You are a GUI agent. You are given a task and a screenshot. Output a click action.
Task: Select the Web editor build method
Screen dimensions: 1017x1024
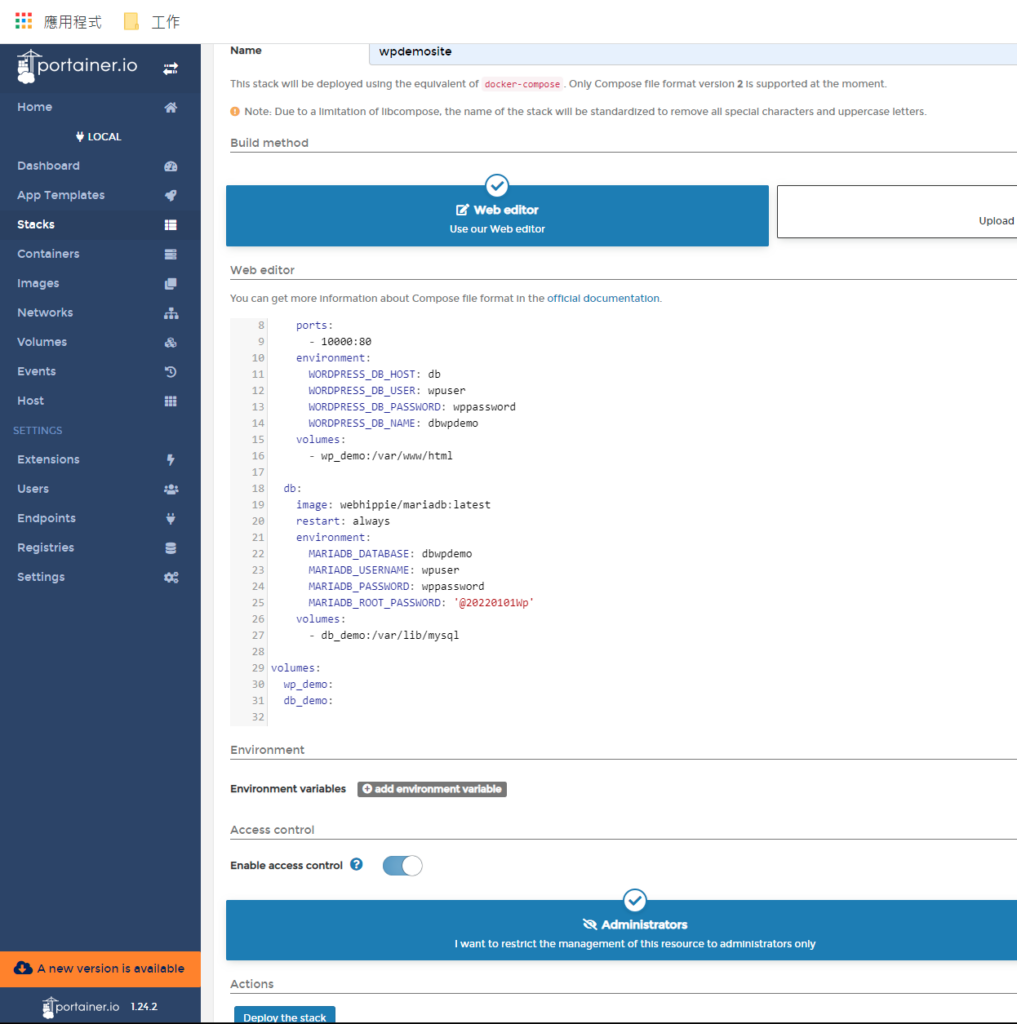pyautogui.click(x=497, y=216)
